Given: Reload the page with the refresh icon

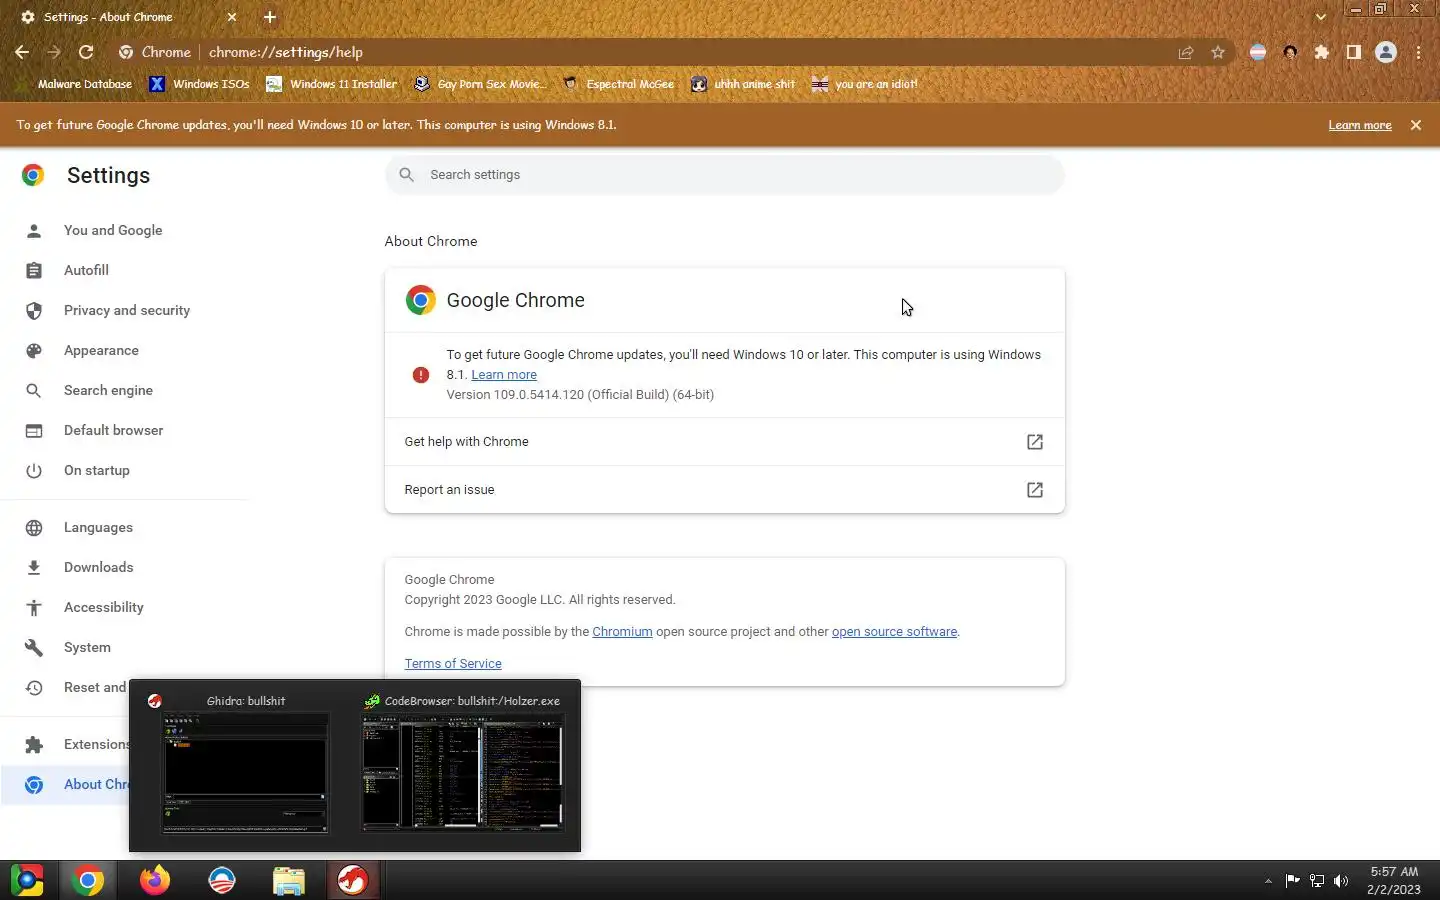Looking at the screenshot, I should tap(86, 52).
